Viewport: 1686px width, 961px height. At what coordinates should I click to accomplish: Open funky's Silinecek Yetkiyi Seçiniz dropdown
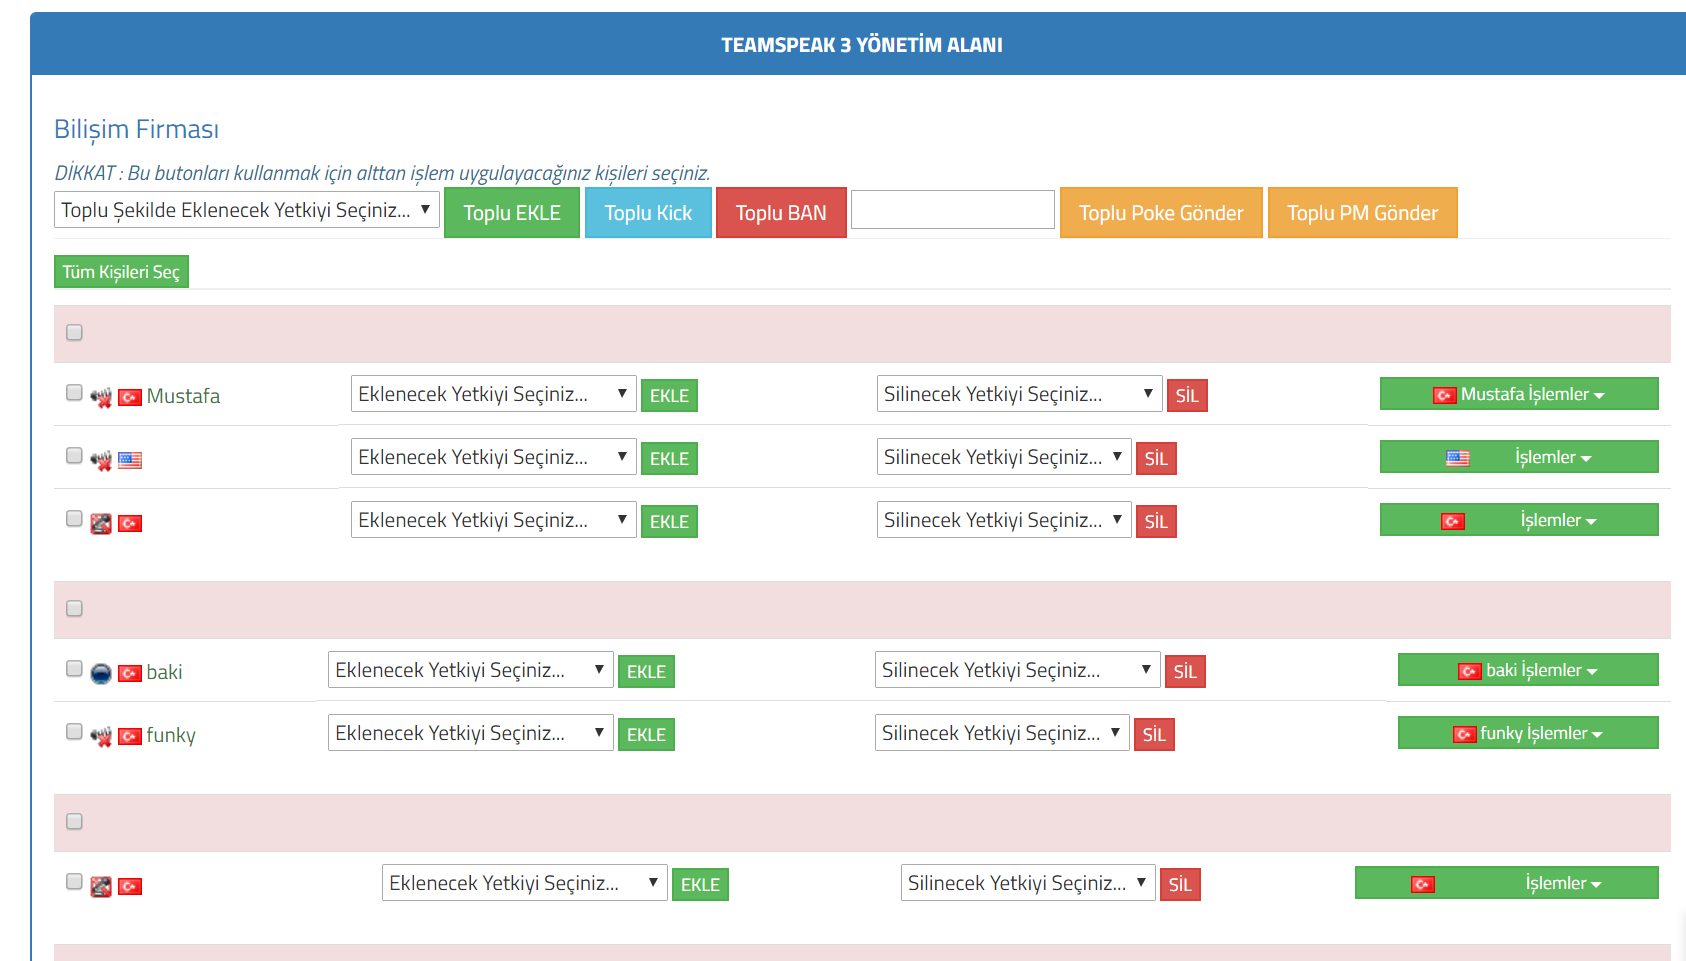[x=1003, y=733]
